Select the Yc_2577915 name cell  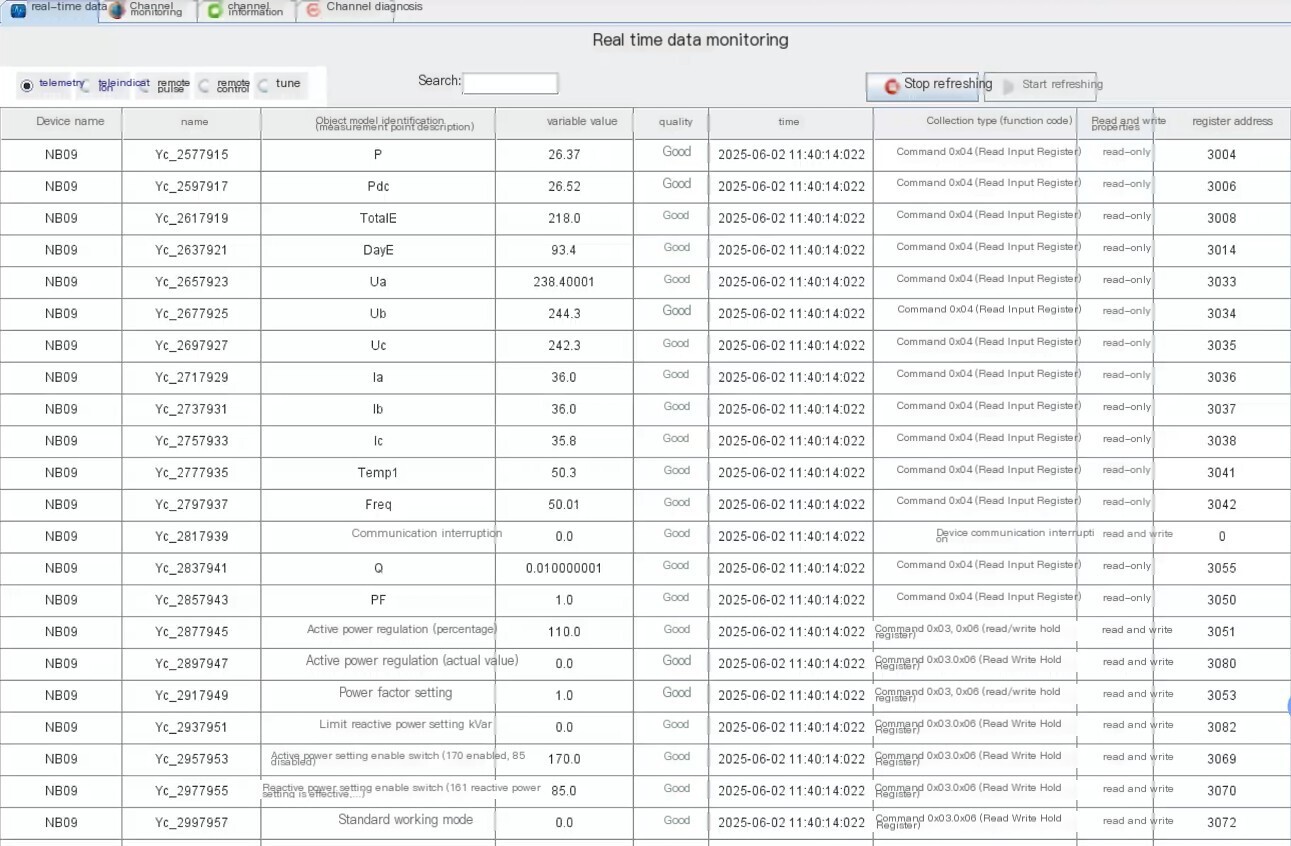tap(192, 155)
